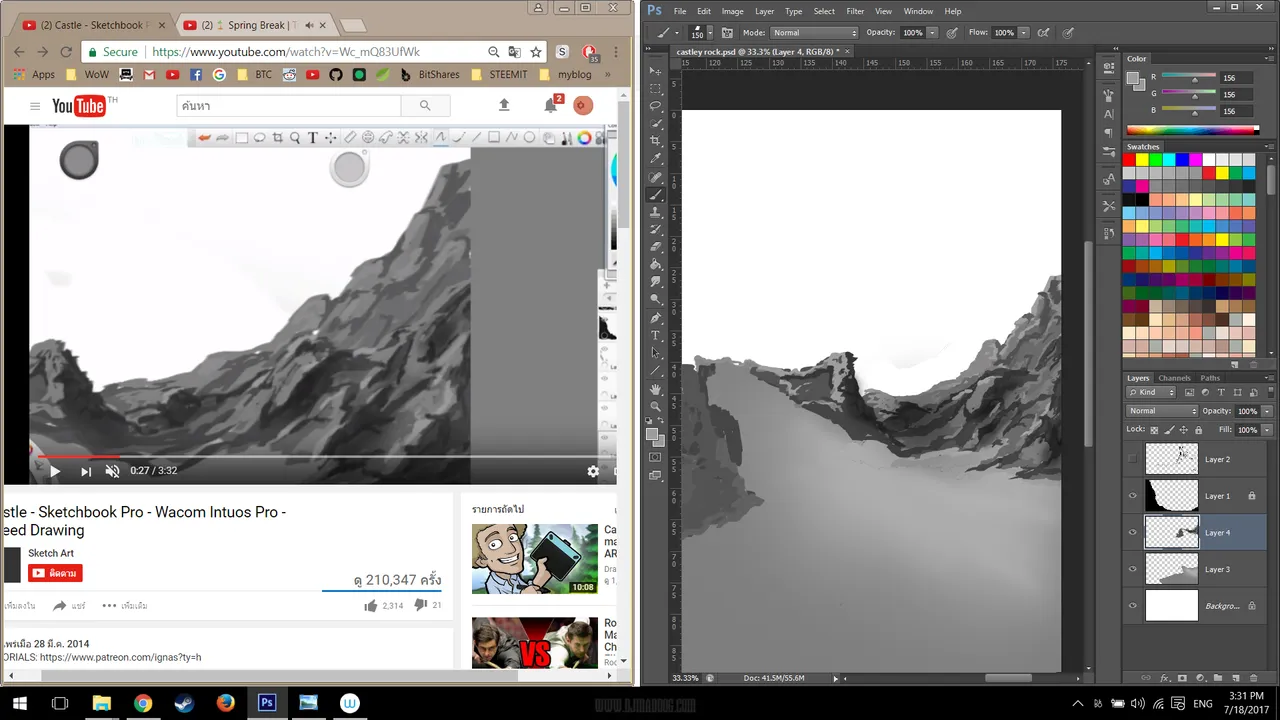Click the airbrush build-up icon next to Flow

(1044, 32)
